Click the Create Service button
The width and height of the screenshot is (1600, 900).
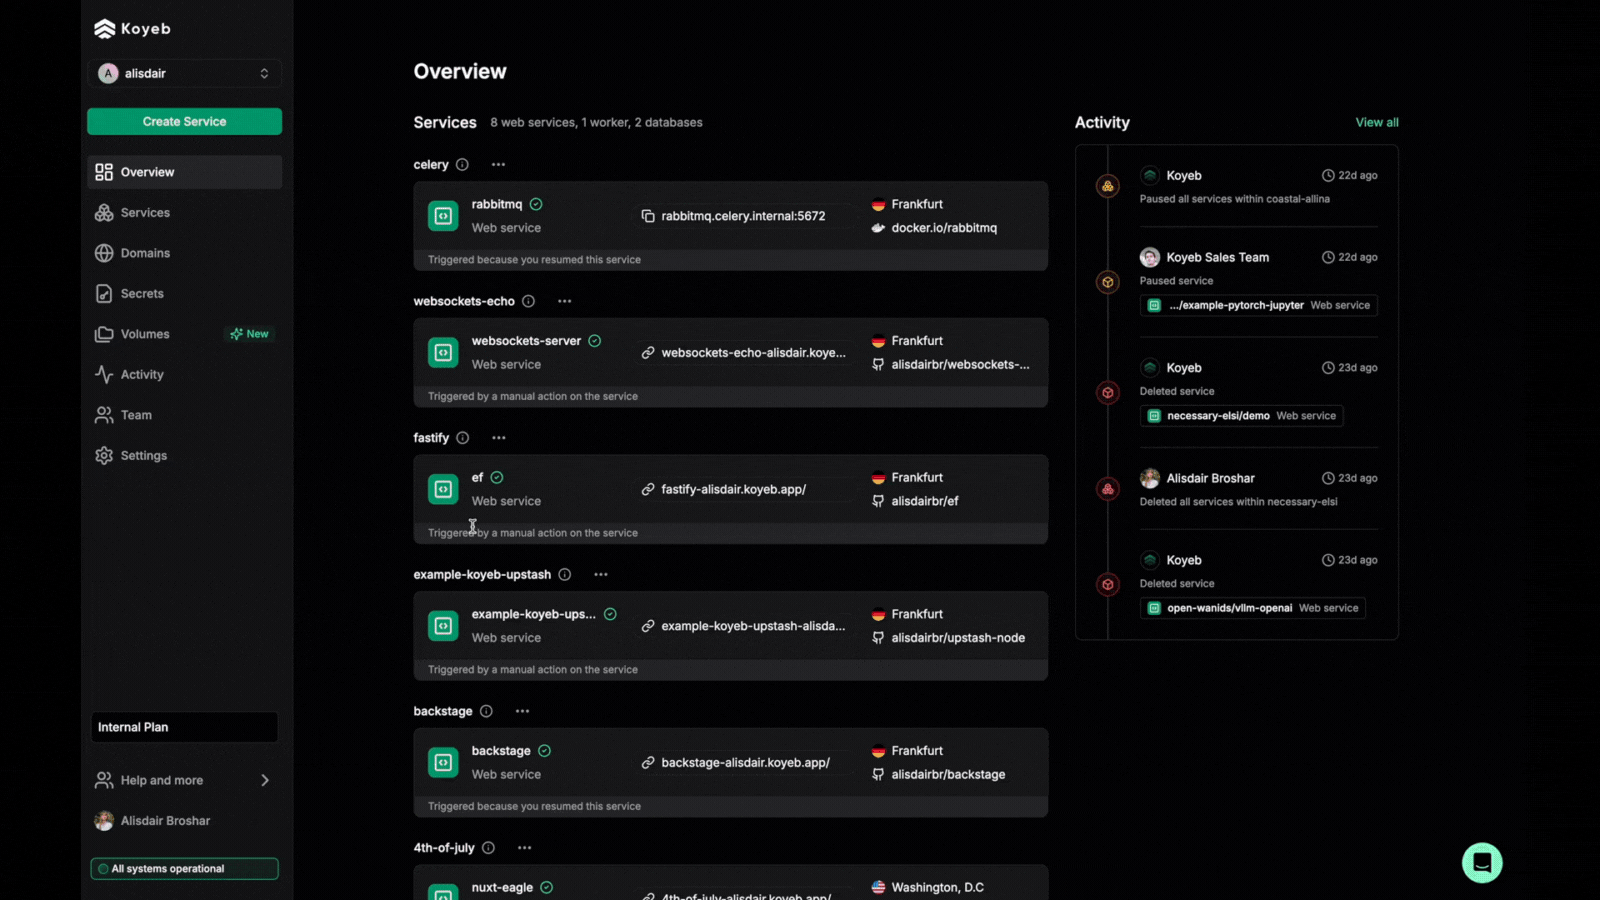pyautogui.click(x=184, y=122)
